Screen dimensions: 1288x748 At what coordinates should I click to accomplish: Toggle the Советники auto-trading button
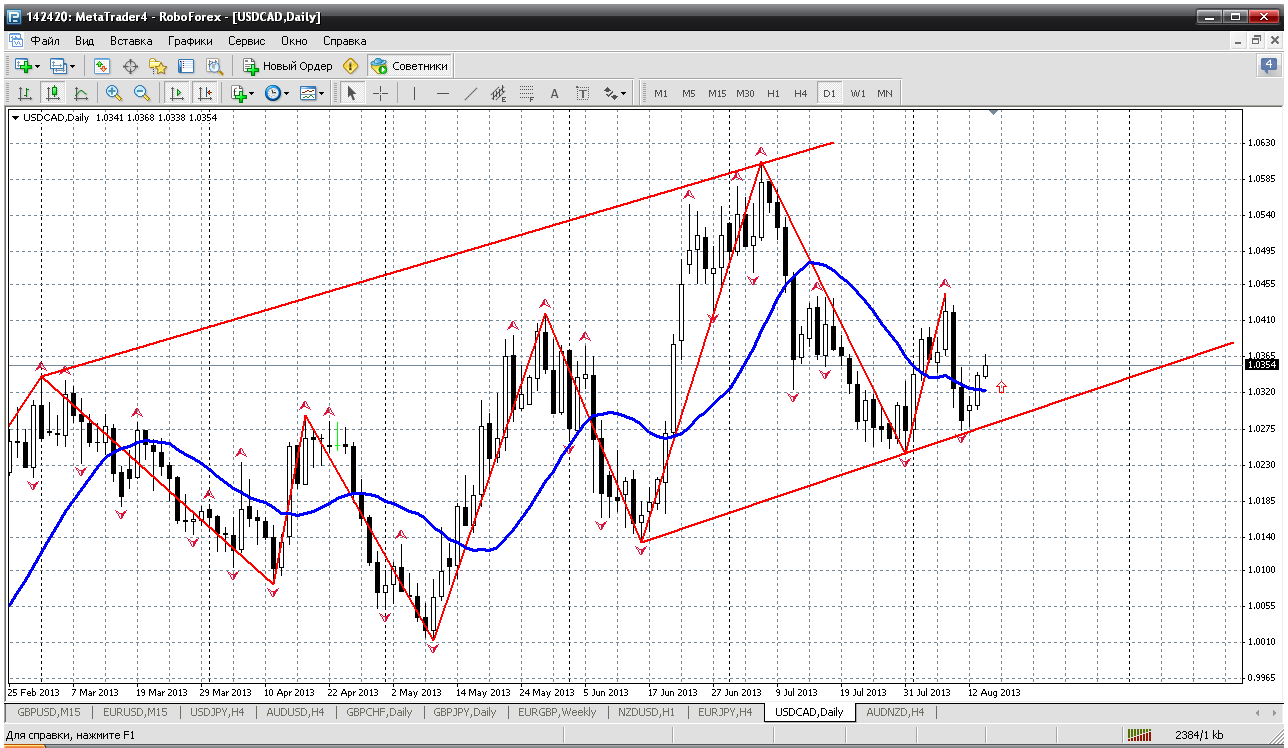coord(409,66)
